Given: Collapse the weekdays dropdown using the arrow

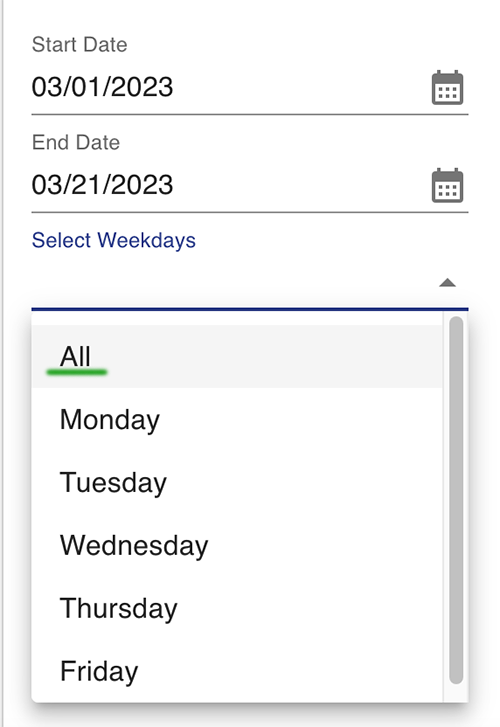Looking at the screenshot, I should tap(447, 283).
